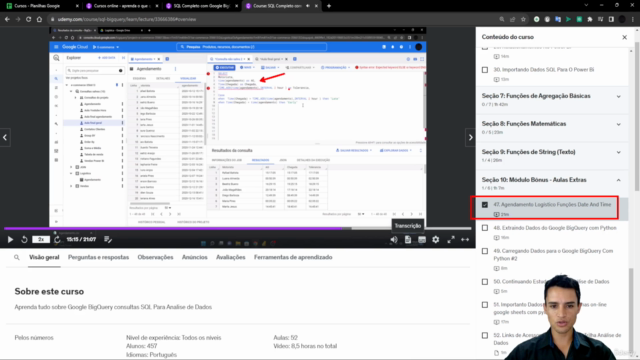Toggle expanded theater view arrows

coord(465,240)
